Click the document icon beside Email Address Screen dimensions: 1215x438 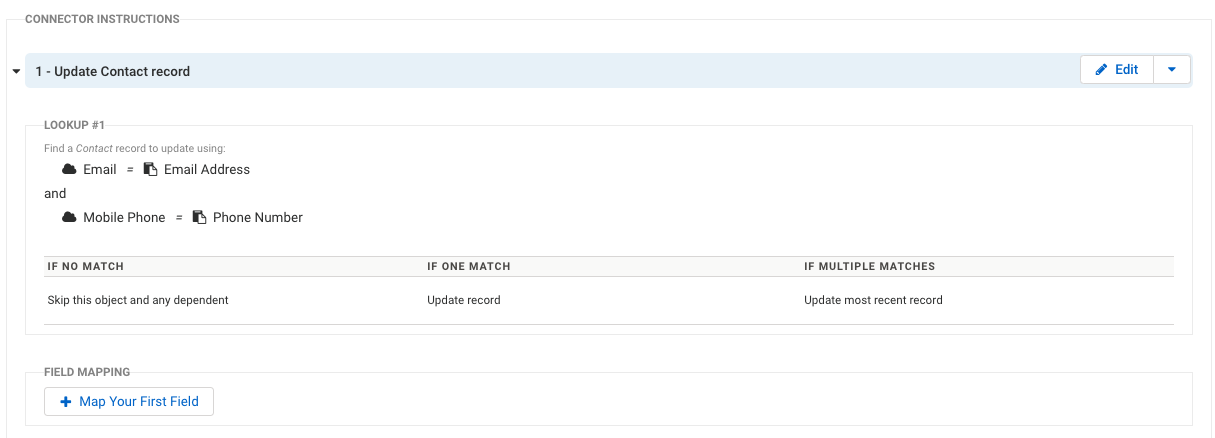tap(150, 169)
